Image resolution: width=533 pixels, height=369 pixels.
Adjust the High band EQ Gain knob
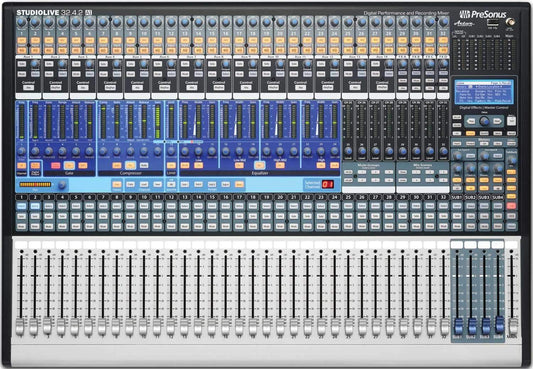pyautogui.click(x=334, y=152)
